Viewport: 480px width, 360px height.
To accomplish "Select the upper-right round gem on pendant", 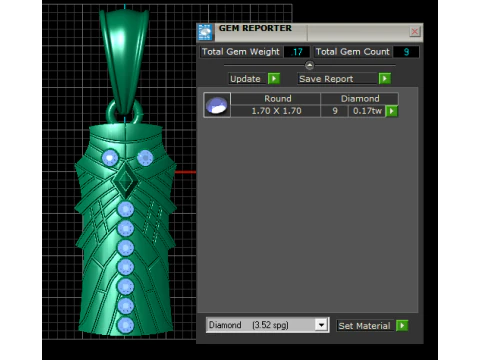I will [x=145, y=157].
